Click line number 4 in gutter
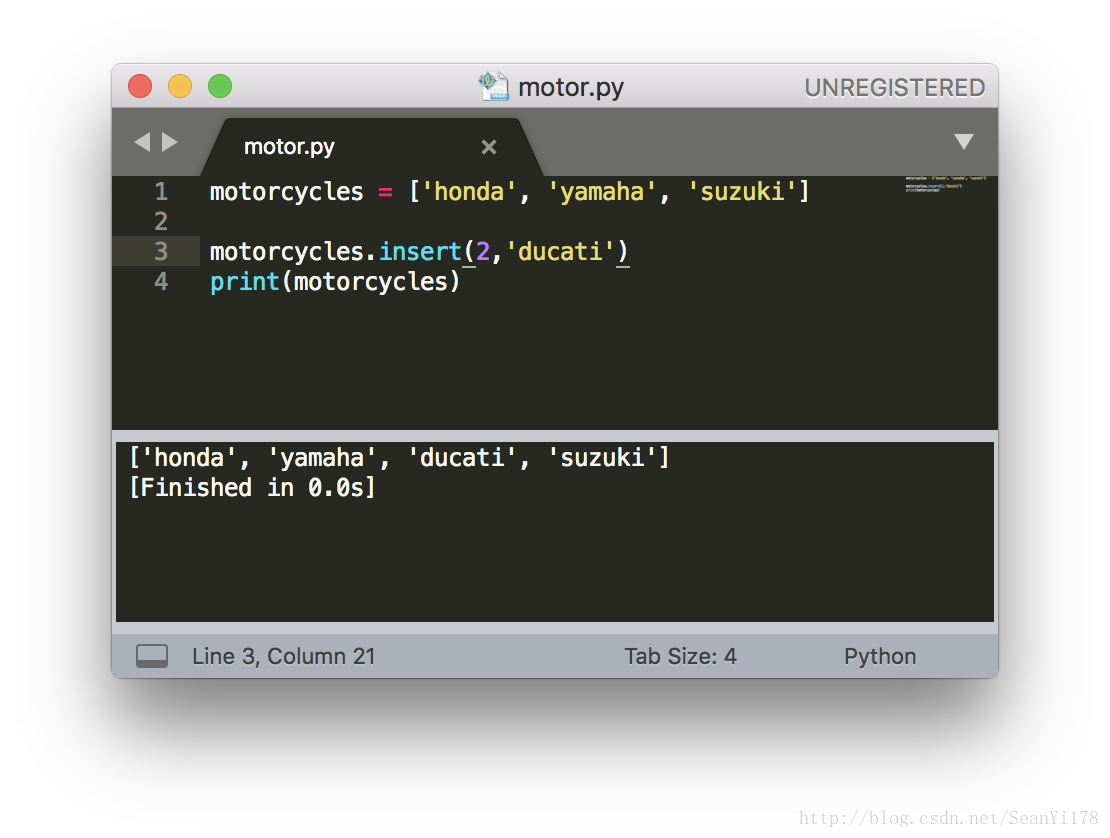 [x=161, y=282]
